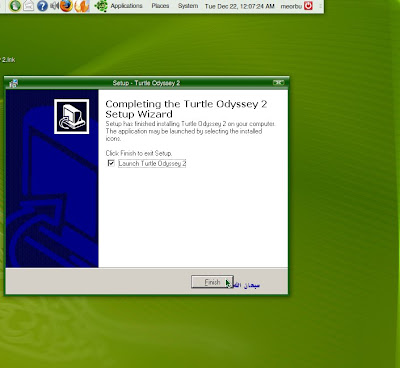Click the orange flame icon beside Firefox
Image resolution: width=400 pixels, height=368 pixels.
[82, 6]
